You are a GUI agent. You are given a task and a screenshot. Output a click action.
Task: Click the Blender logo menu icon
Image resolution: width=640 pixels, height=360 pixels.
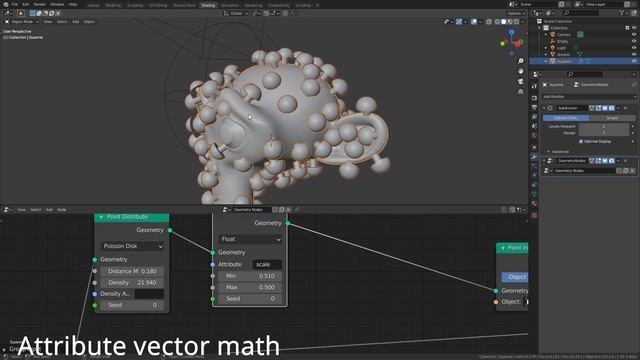point(6,4)
